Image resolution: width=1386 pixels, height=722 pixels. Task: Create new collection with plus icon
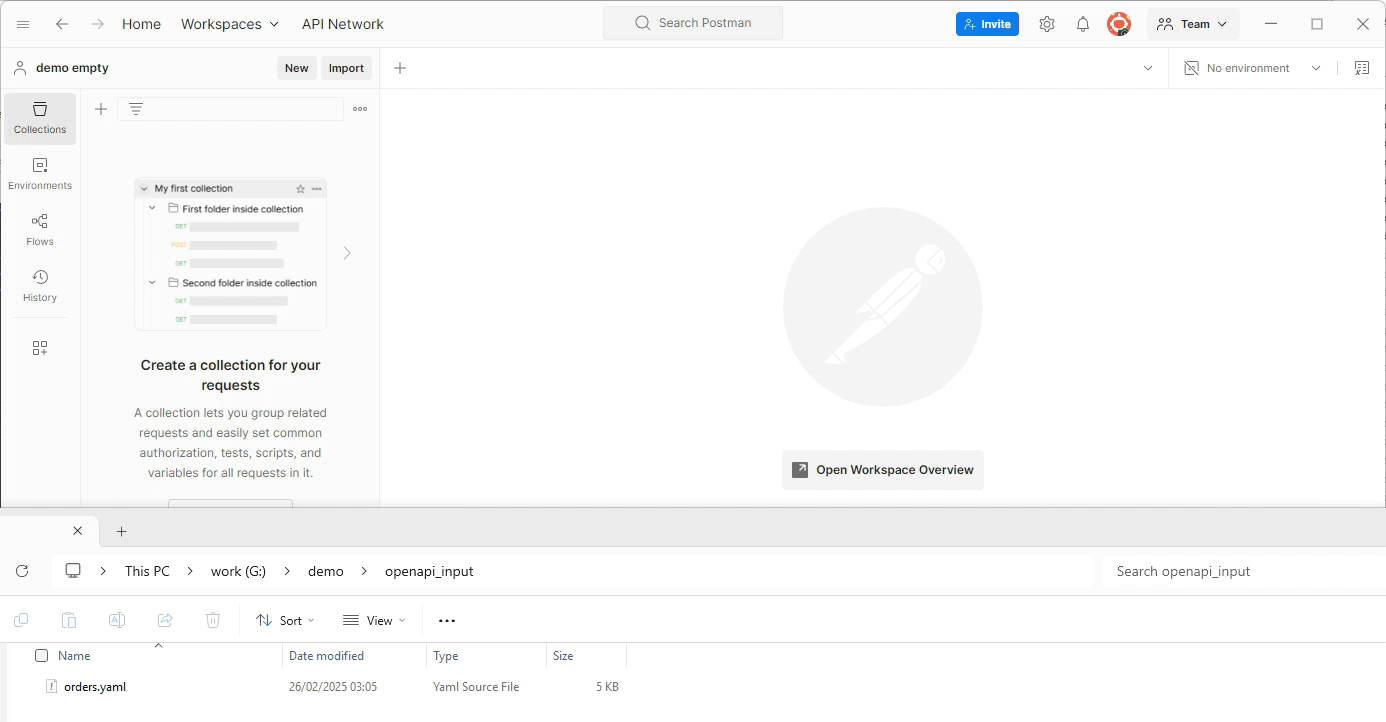pyautogui.click(x=101, y=109)
